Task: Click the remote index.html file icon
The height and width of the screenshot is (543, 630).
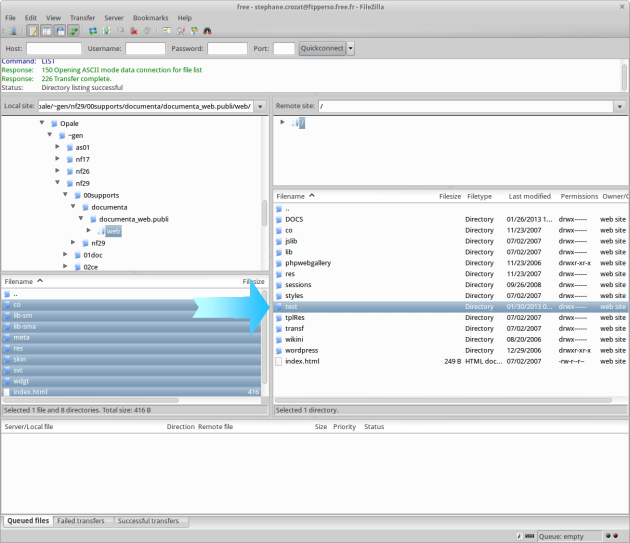Action: tap(279, 361)
